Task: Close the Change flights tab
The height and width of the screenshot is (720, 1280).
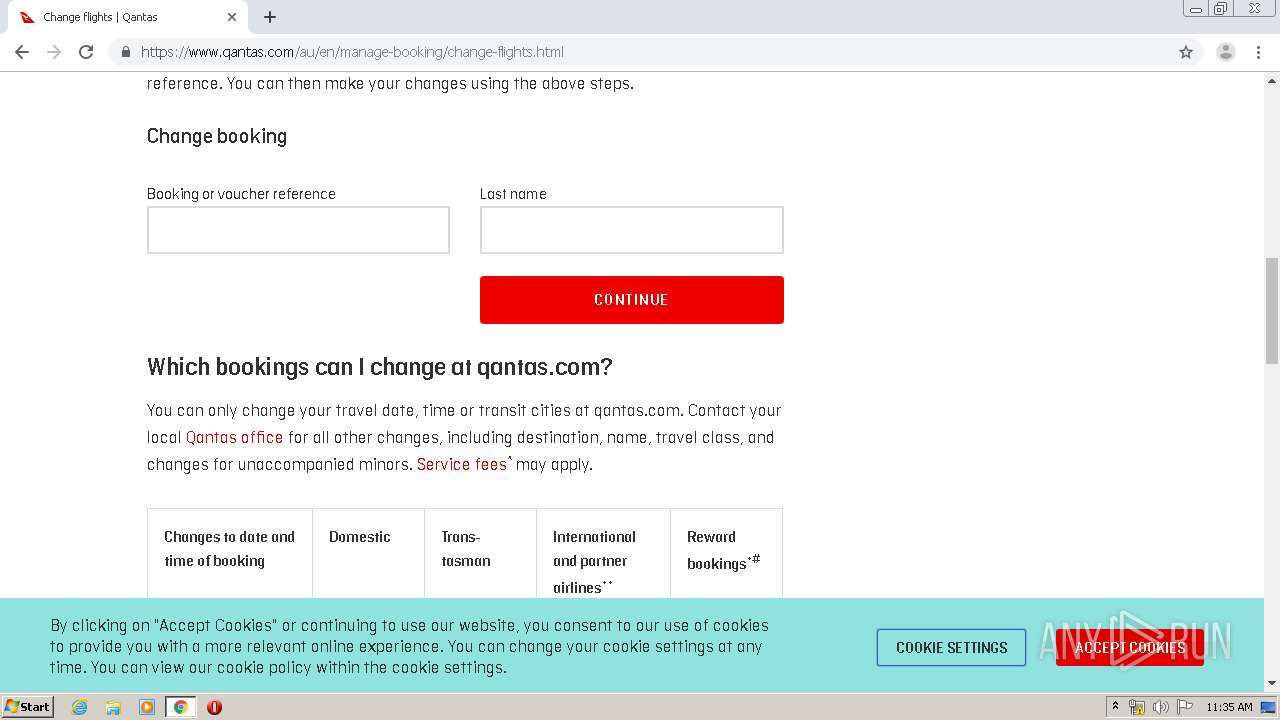Action: click(232, 17)
